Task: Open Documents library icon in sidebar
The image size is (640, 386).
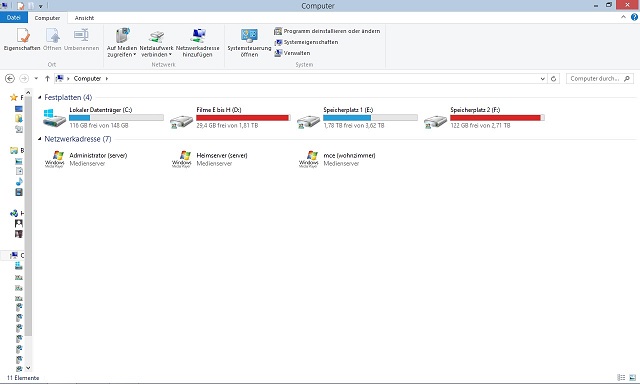Action: pos(19,171)
